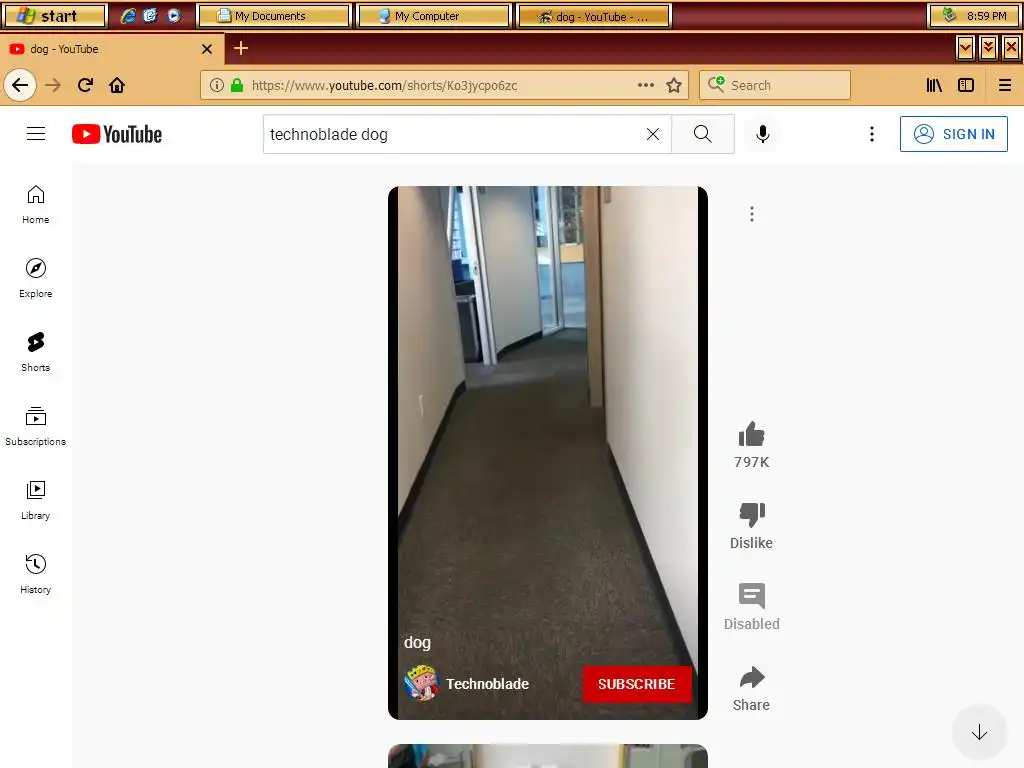Toggle the browser sidebar view
This screenshot has width=1024, height=768.
pyautogui.click(x=966, y=85)
